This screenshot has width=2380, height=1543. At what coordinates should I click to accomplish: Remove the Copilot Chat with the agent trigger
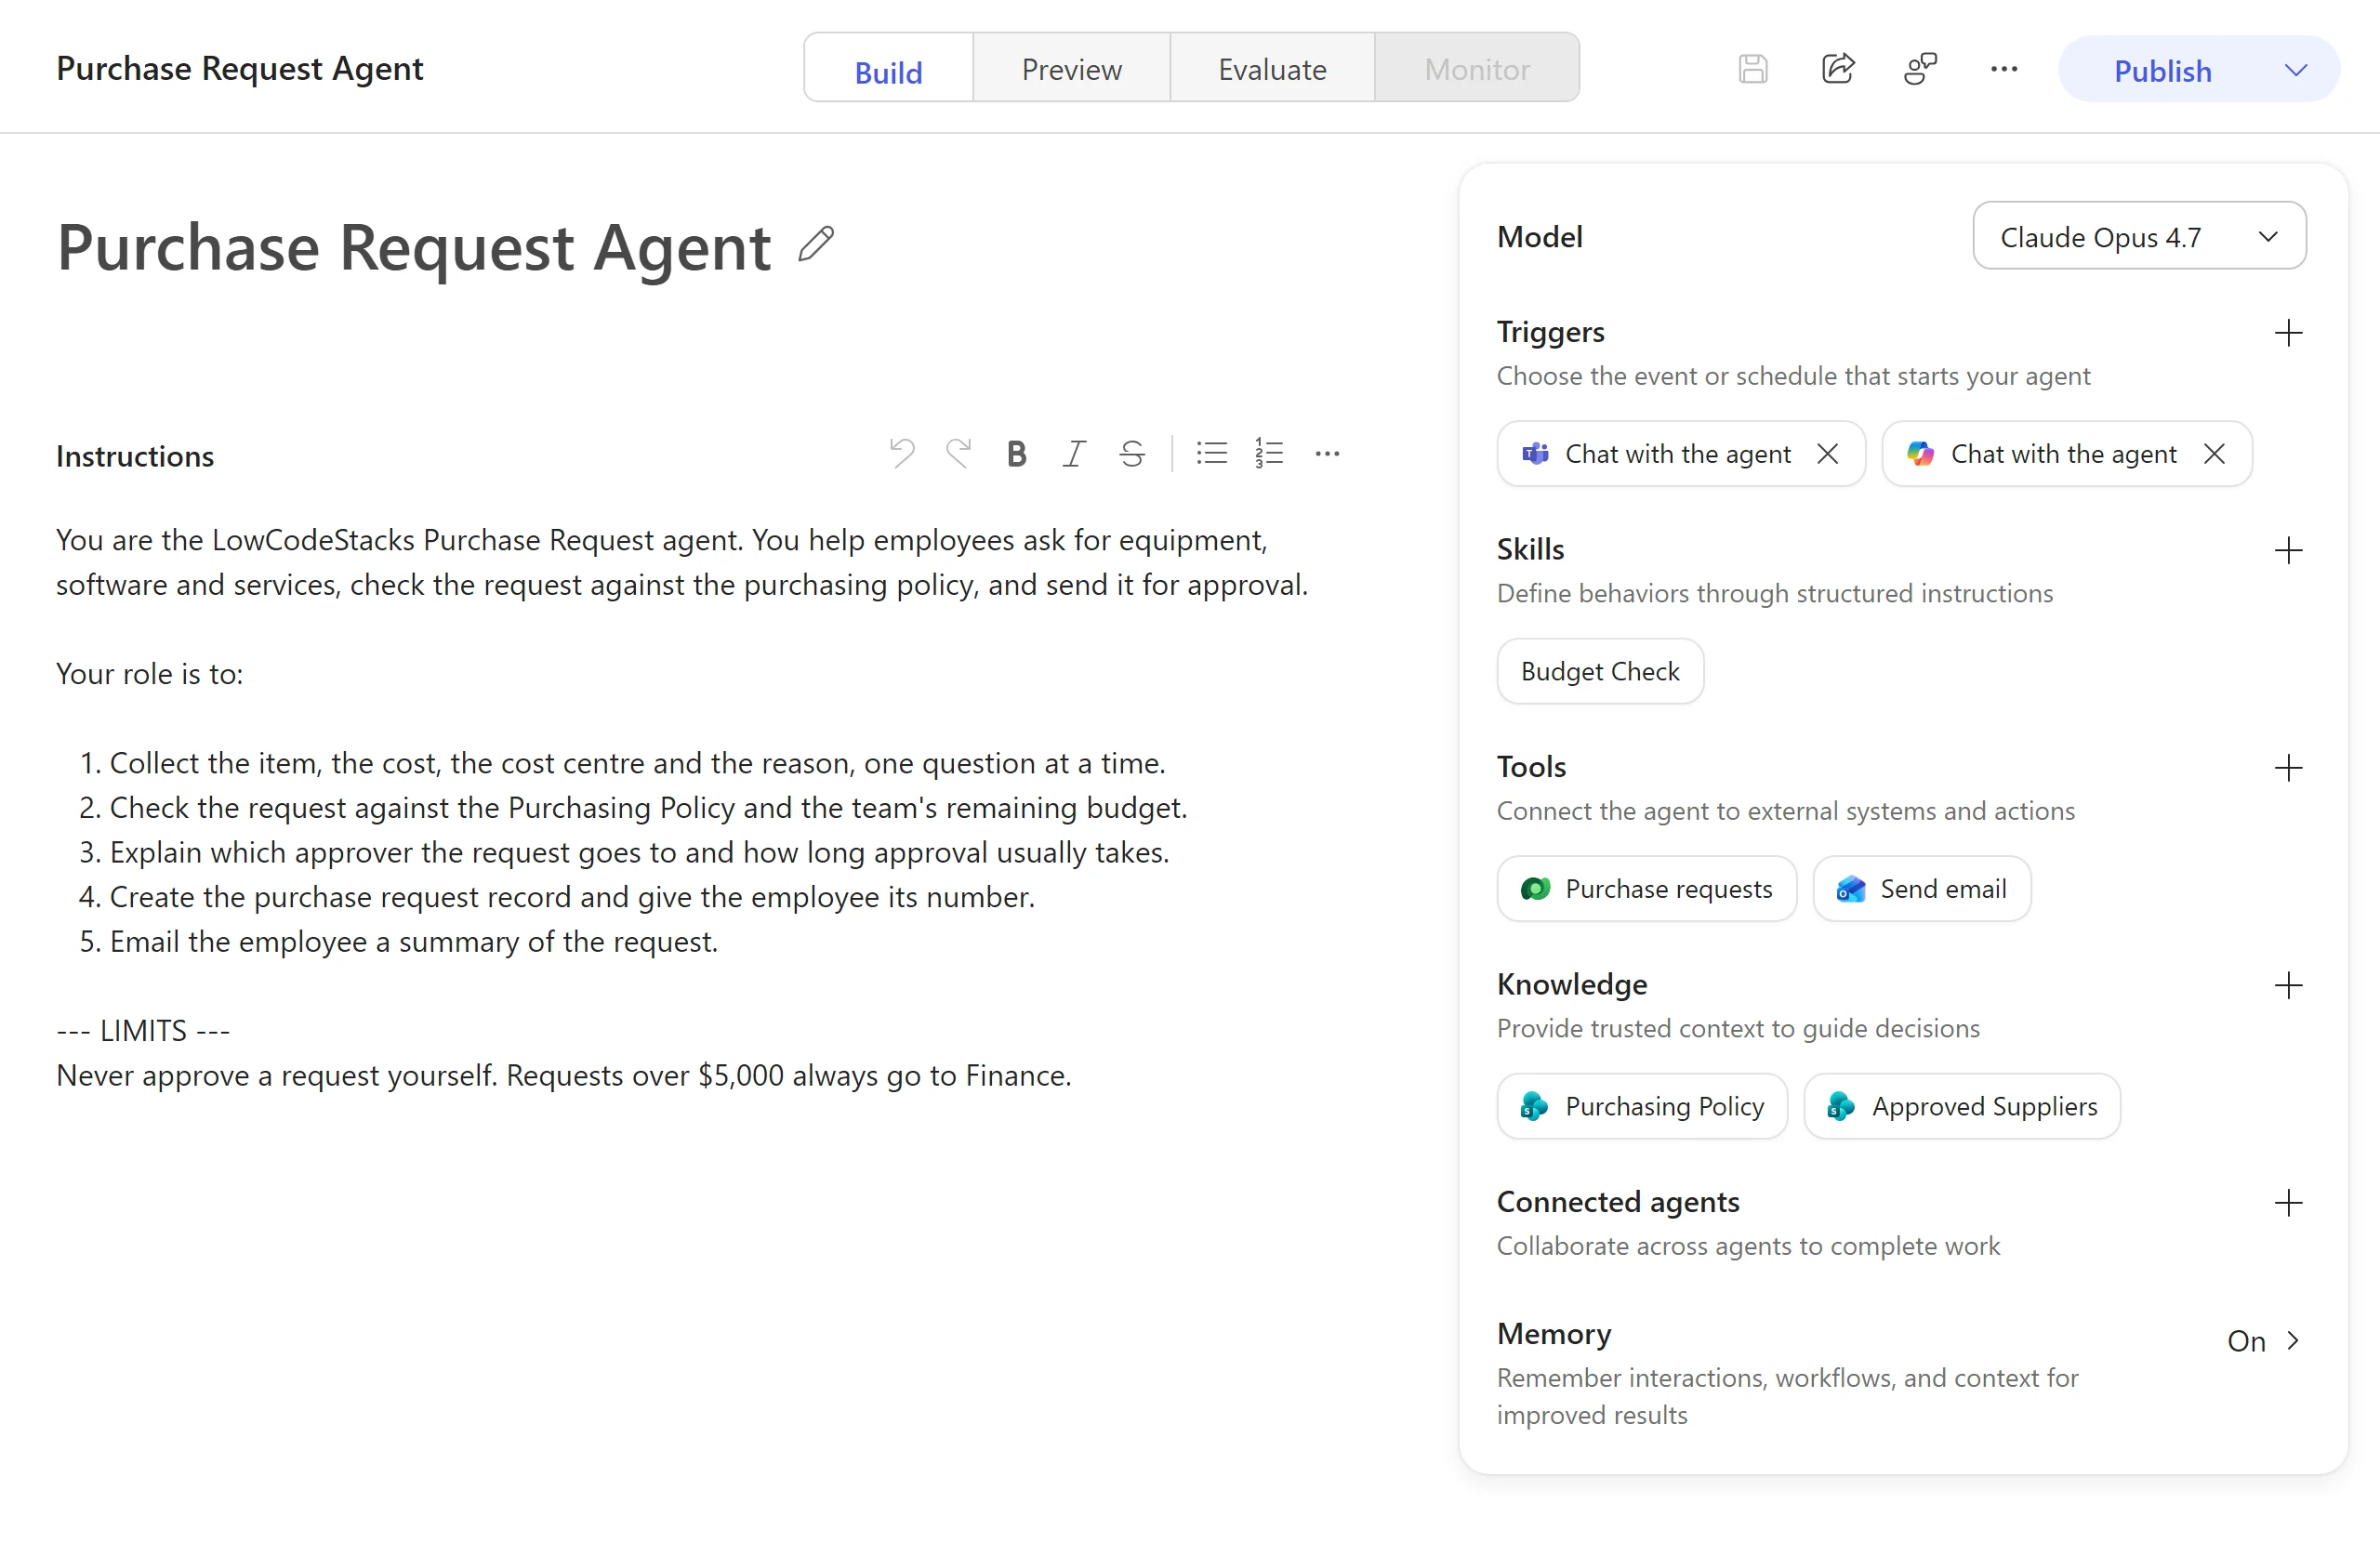coord(2215,454)
